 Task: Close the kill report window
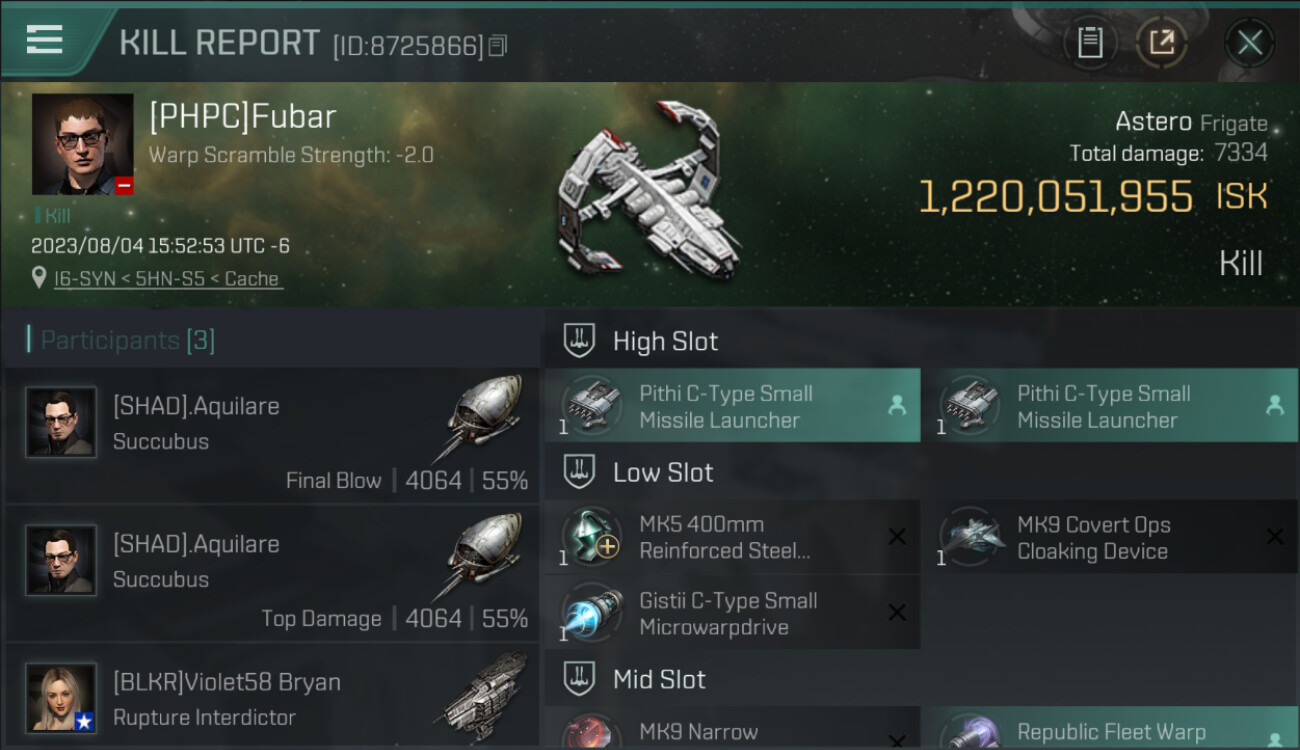point(1249,43)
